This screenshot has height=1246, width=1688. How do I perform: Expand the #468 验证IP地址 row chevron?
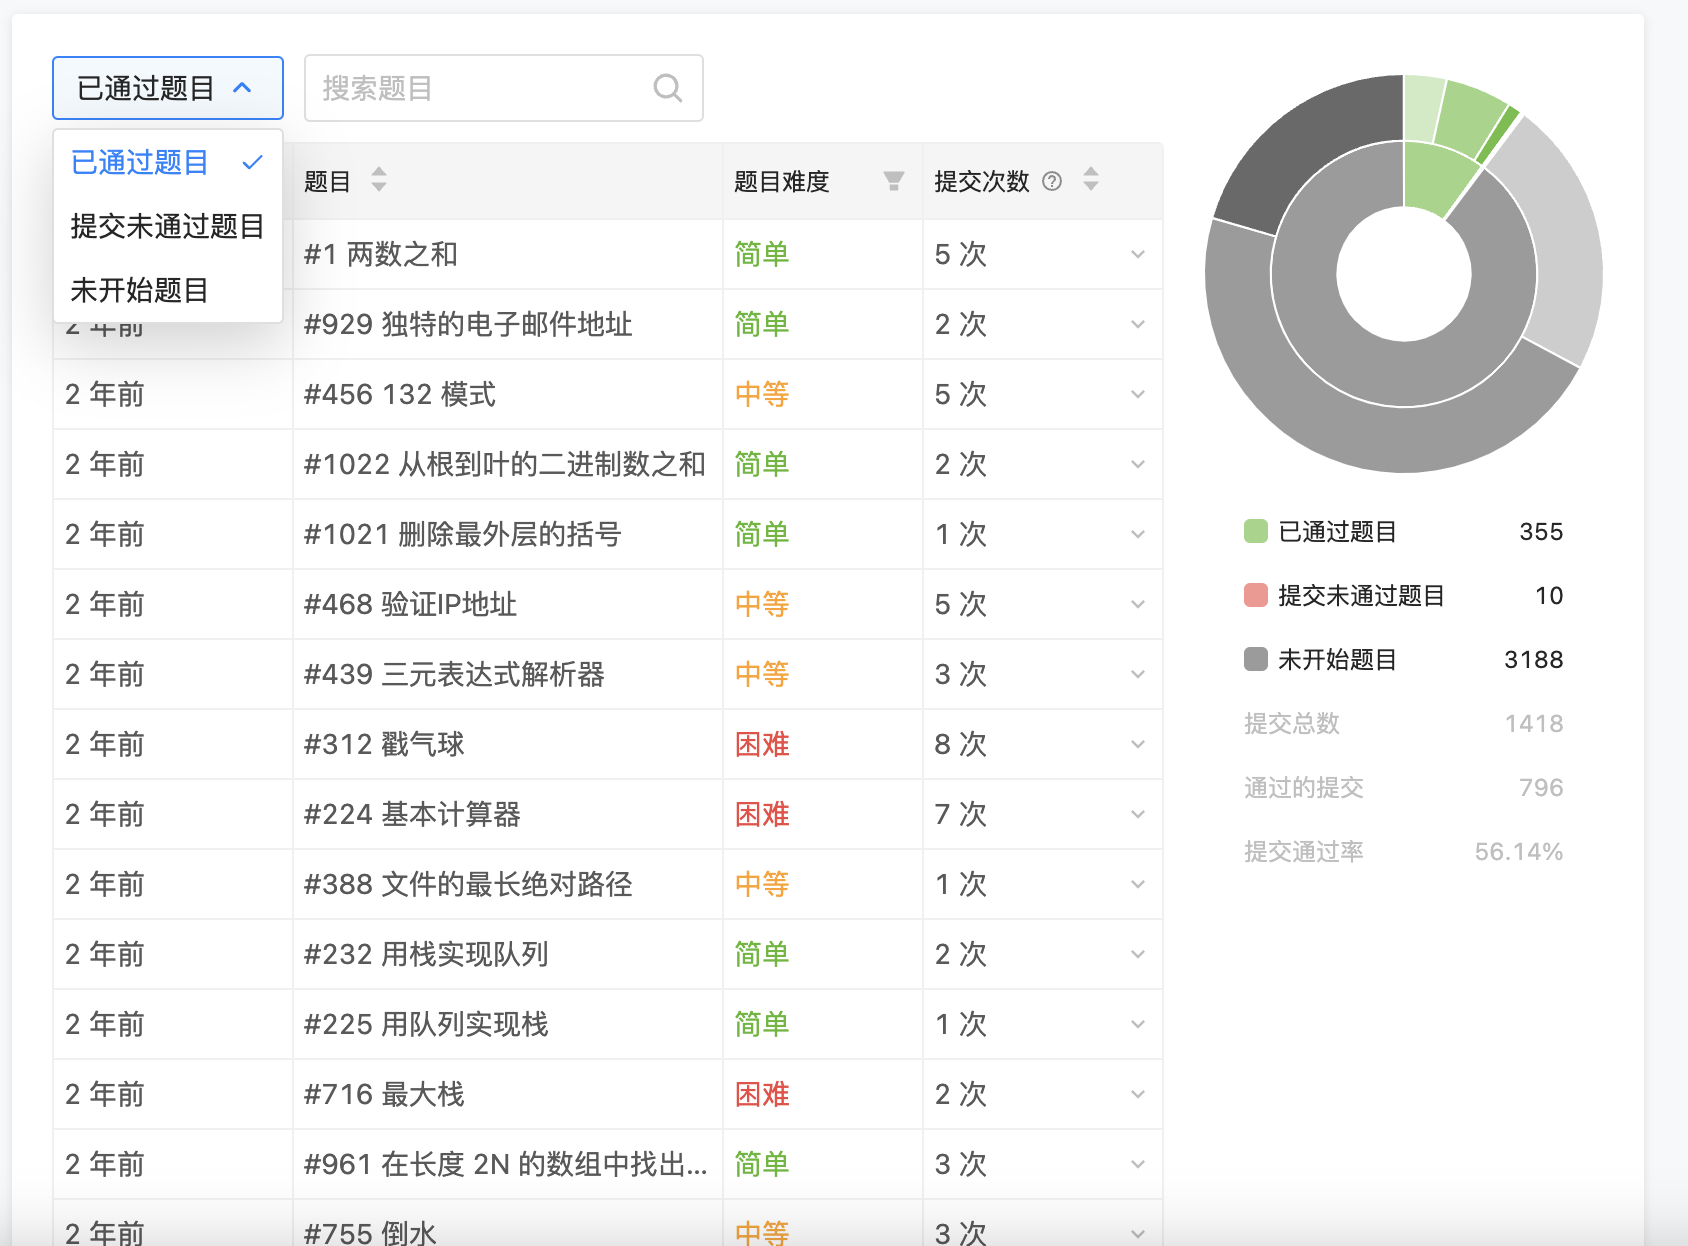pos(1138,604)
